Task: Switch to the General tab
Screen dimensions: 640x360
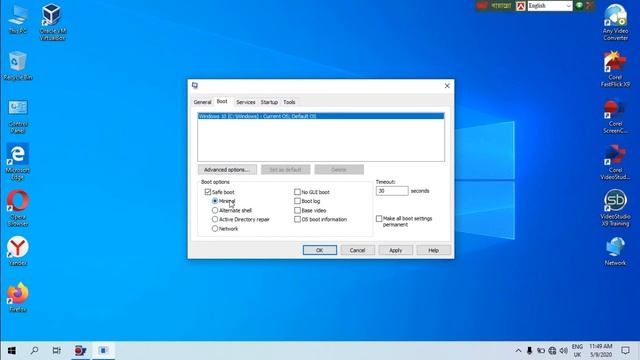Action: pos(202,102)
